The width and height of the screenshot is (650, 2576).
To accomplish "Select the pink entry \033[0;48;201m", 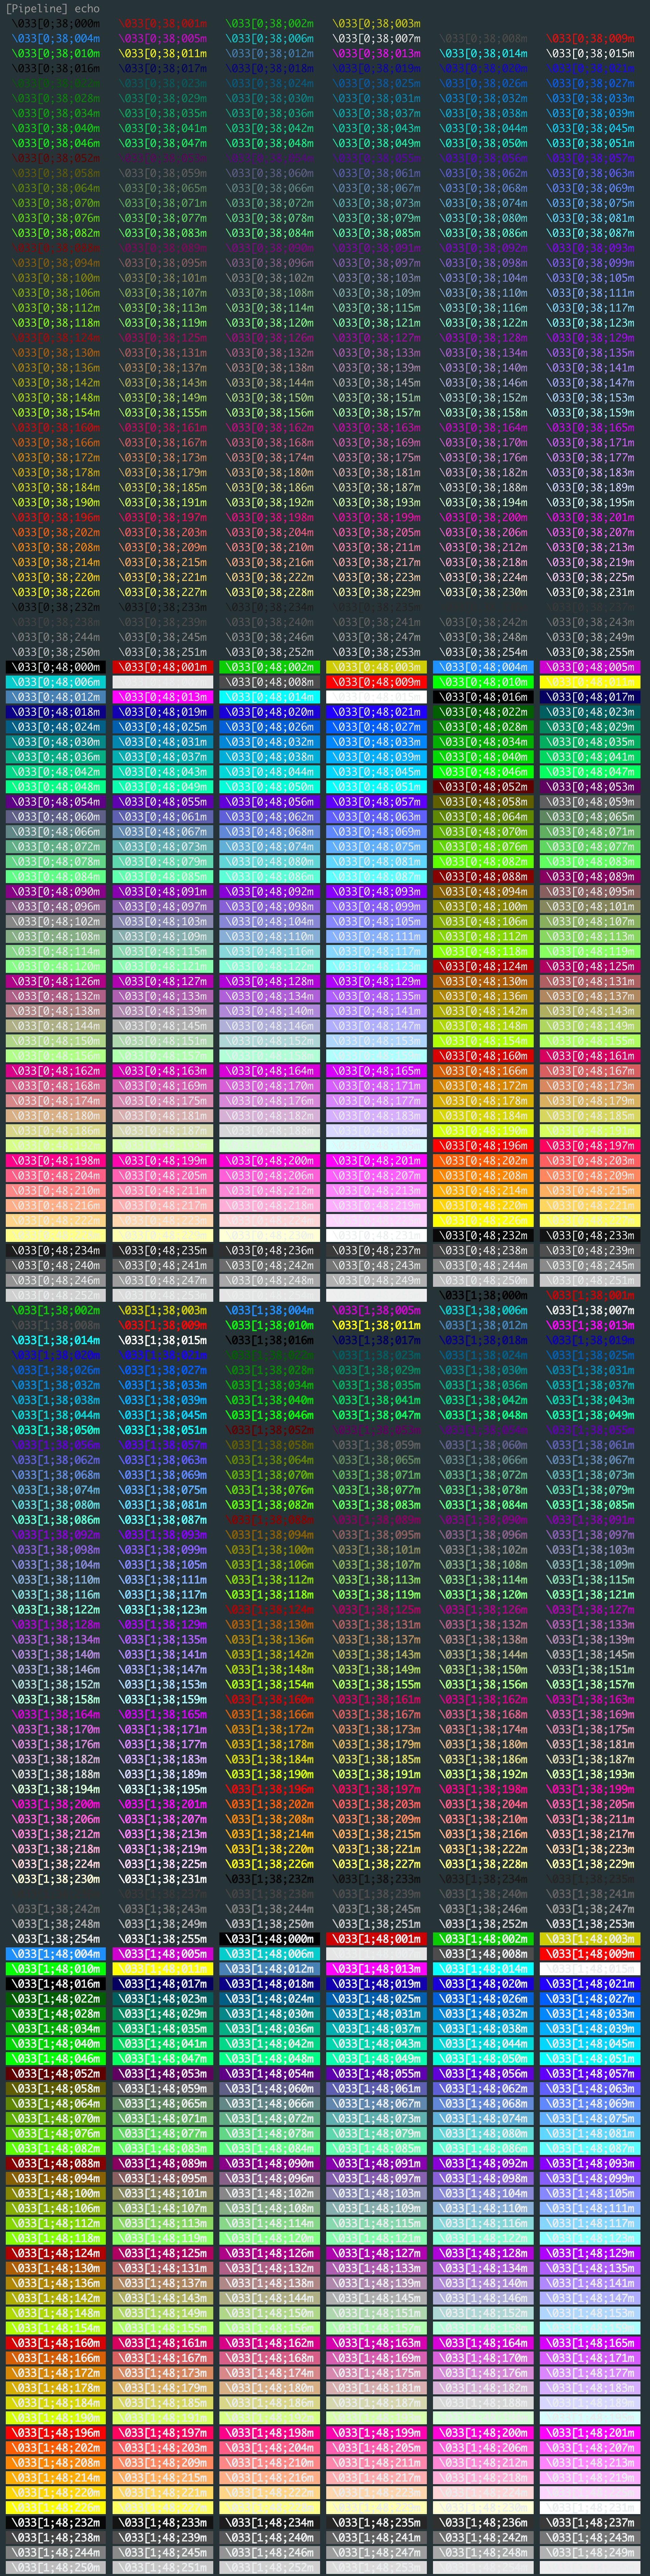I will tap(377, 1161).
